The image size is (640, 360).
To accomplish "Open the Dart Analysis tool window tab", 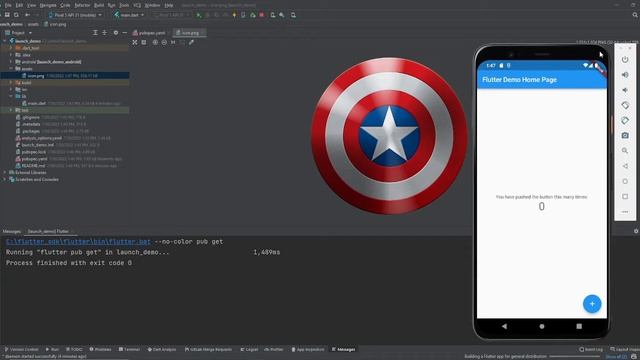I will point(162,349).
